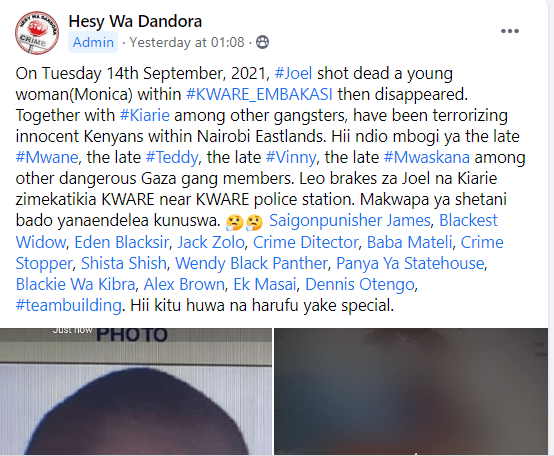
Task: Open the blurred right photo thumbnail
Action: pos(411,391)
